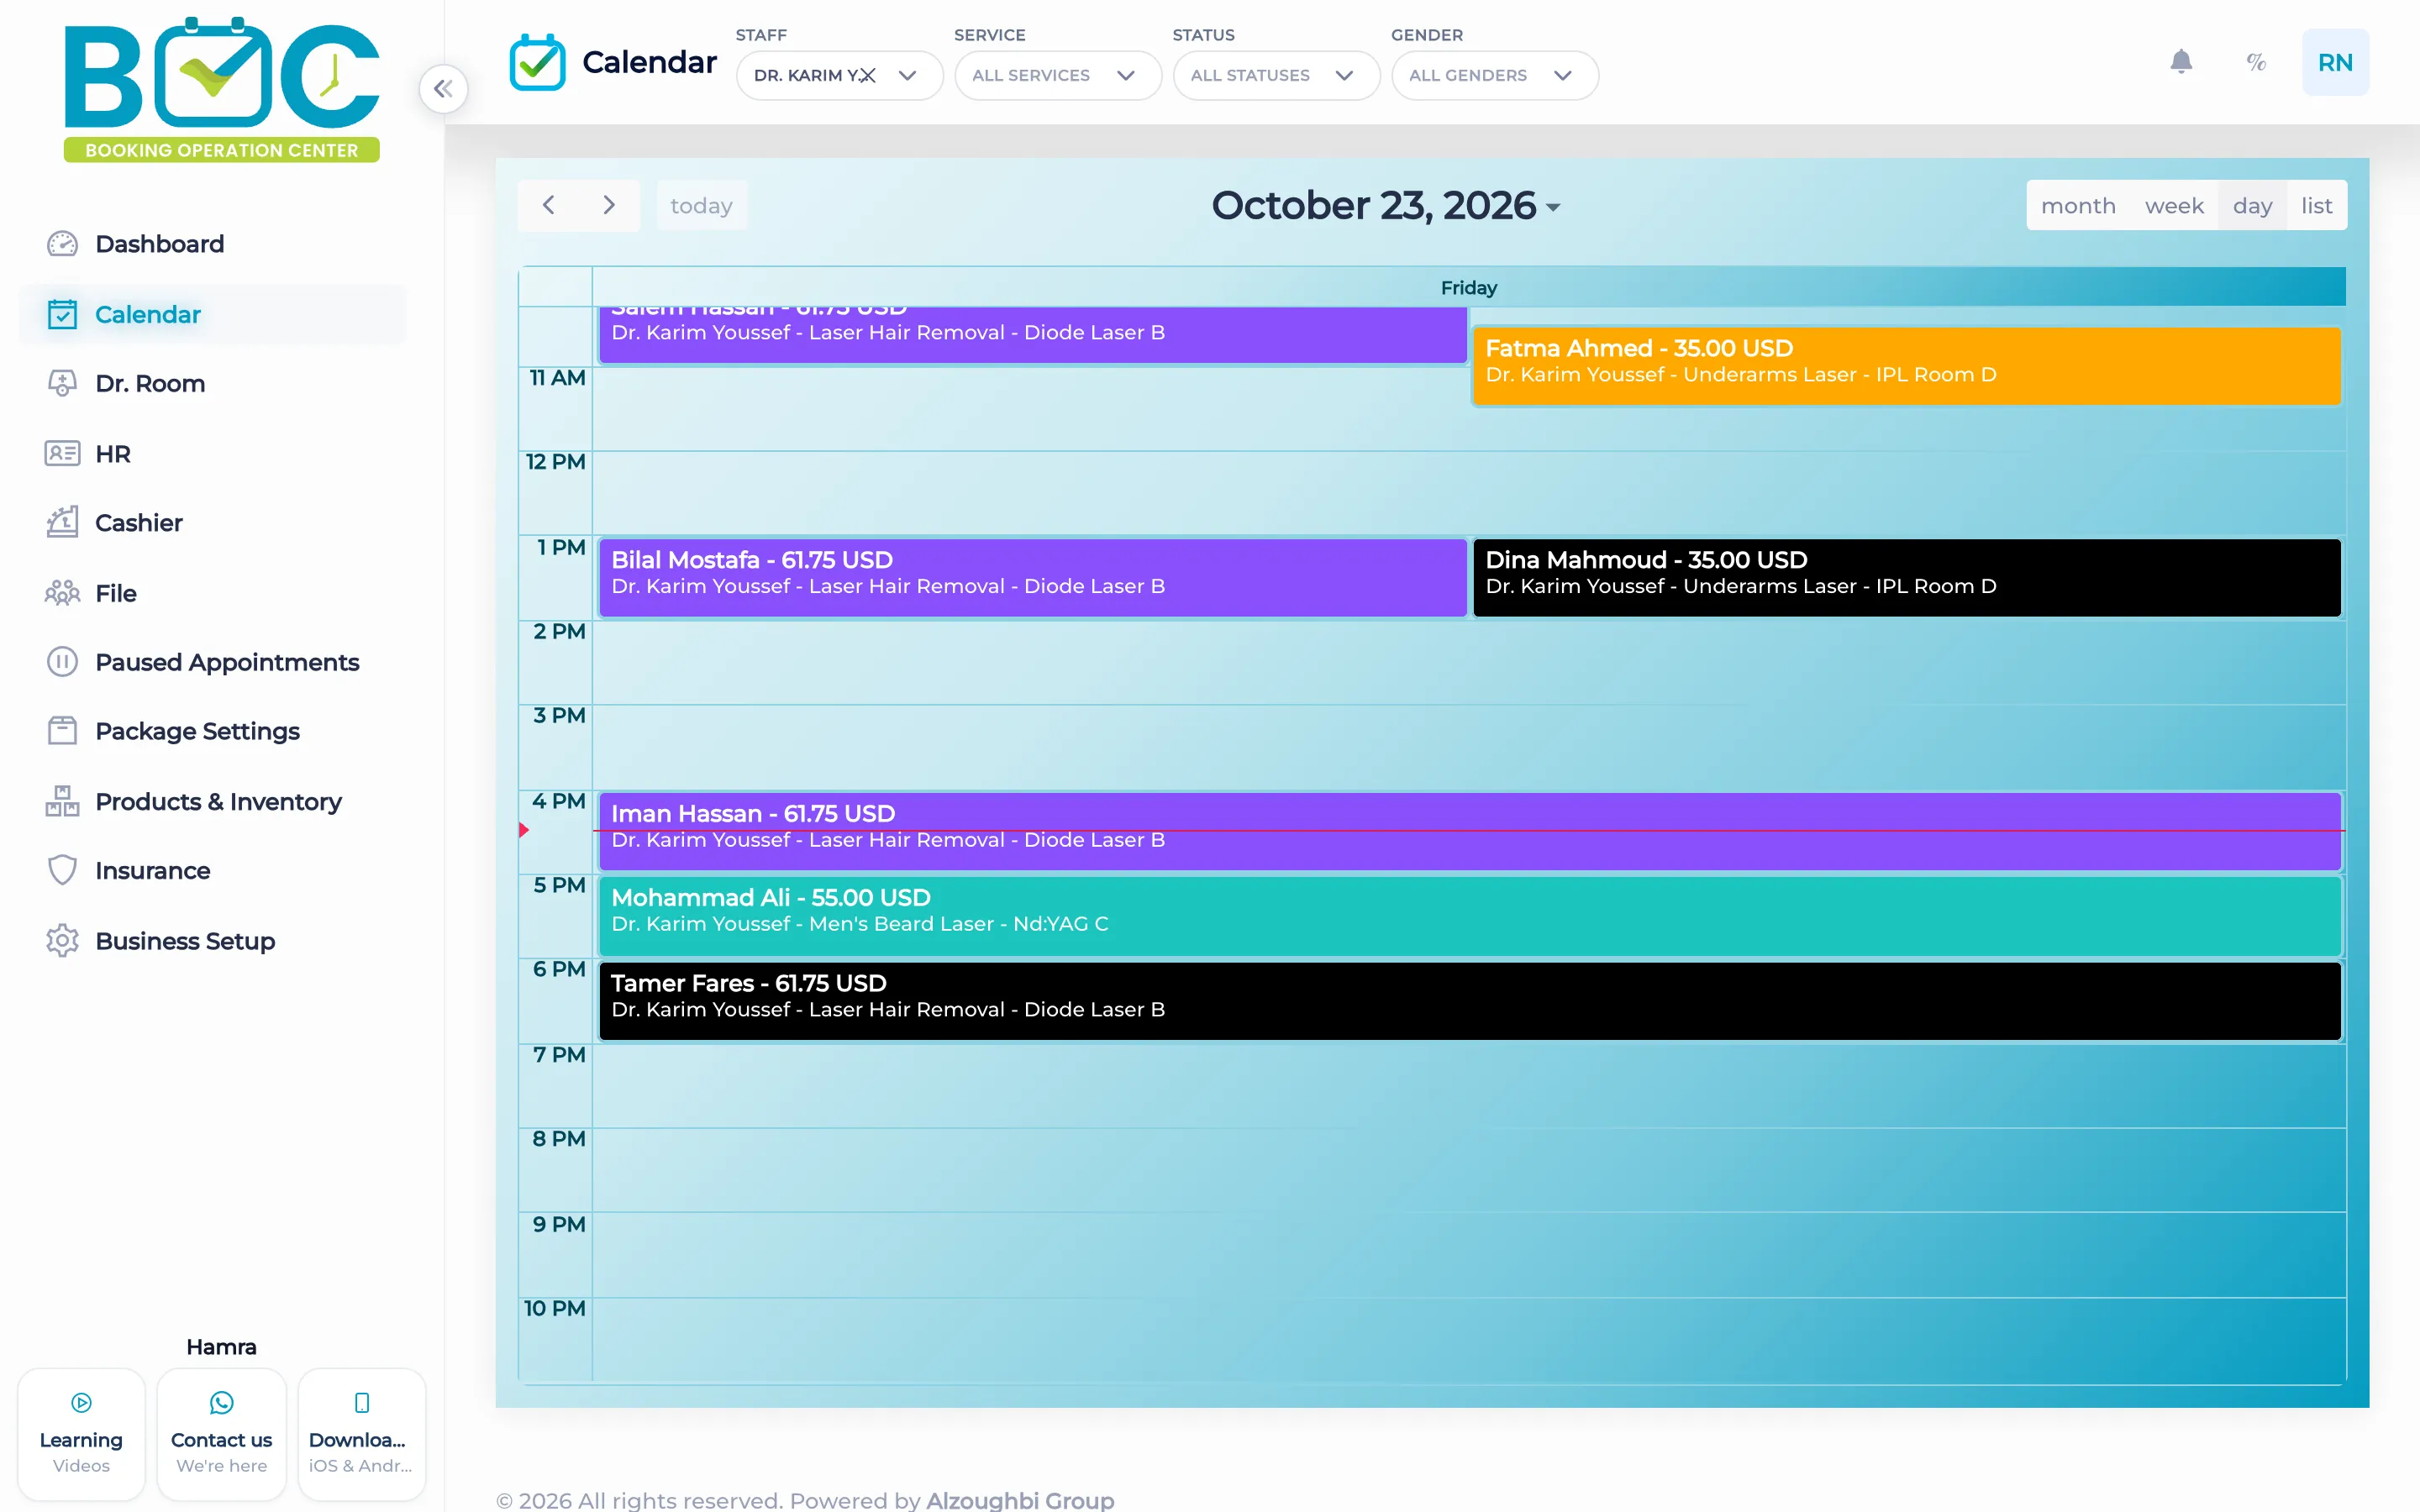Click the Business Setup gear icon
The image size is (2420, 1512).
click(x=62, y=941)
